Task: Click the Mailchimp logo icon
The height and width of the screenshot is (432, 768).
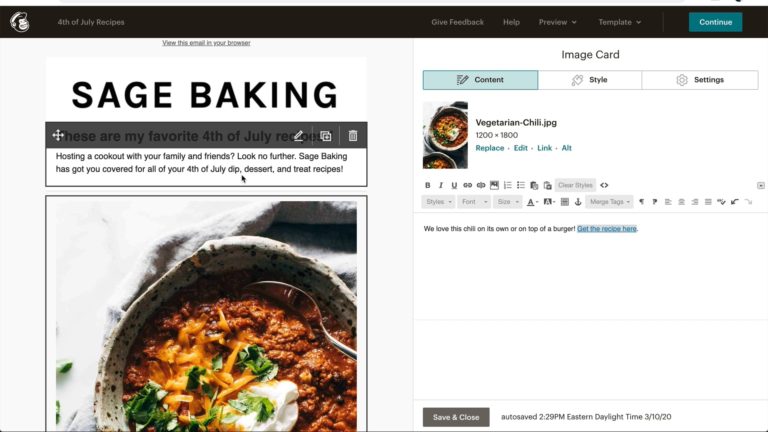Action: pos(20,22)
